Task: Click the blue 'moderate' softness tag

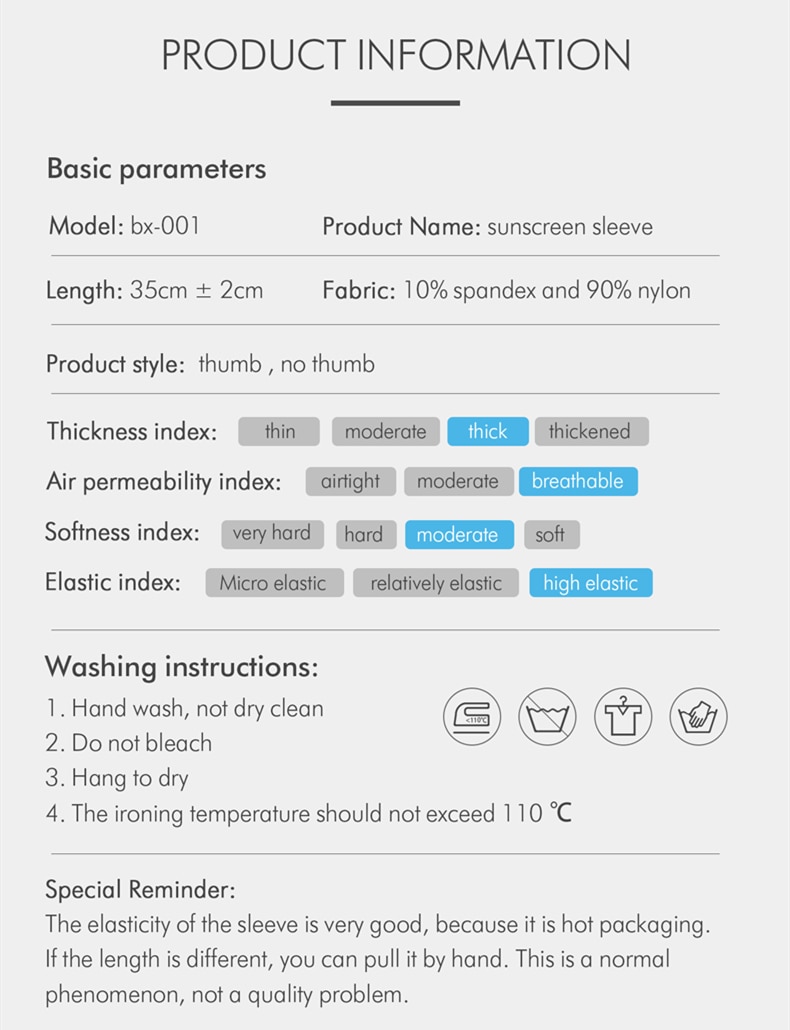Action: click(458, 534)
